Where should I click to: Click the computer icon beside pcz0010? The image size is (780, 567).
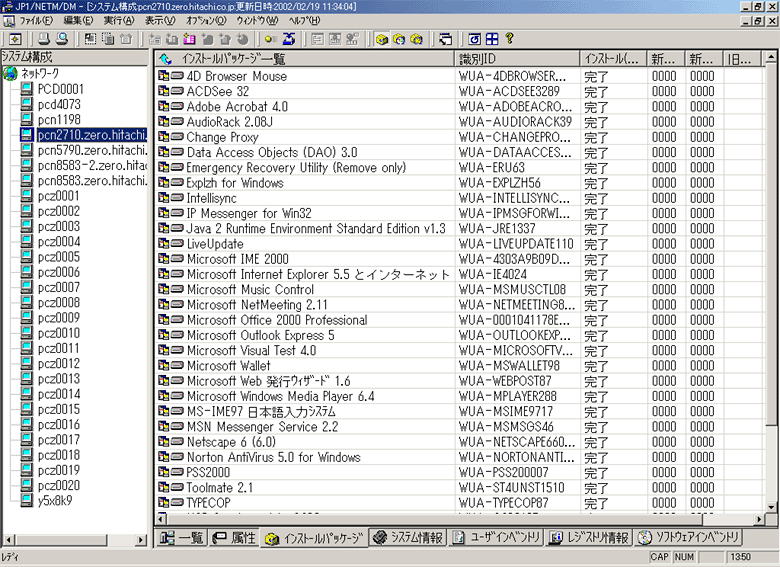click(x=27, y=333)
